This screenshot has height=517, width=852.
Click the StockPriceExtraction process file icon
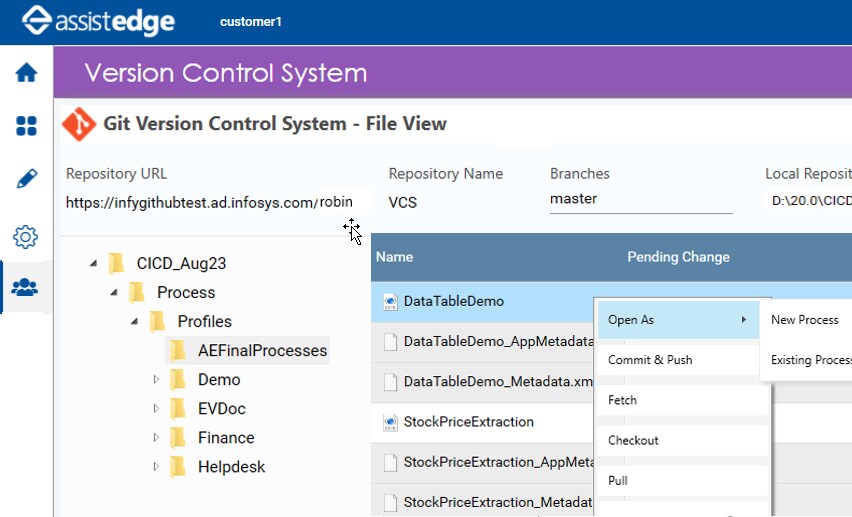[x=390, y=422]
